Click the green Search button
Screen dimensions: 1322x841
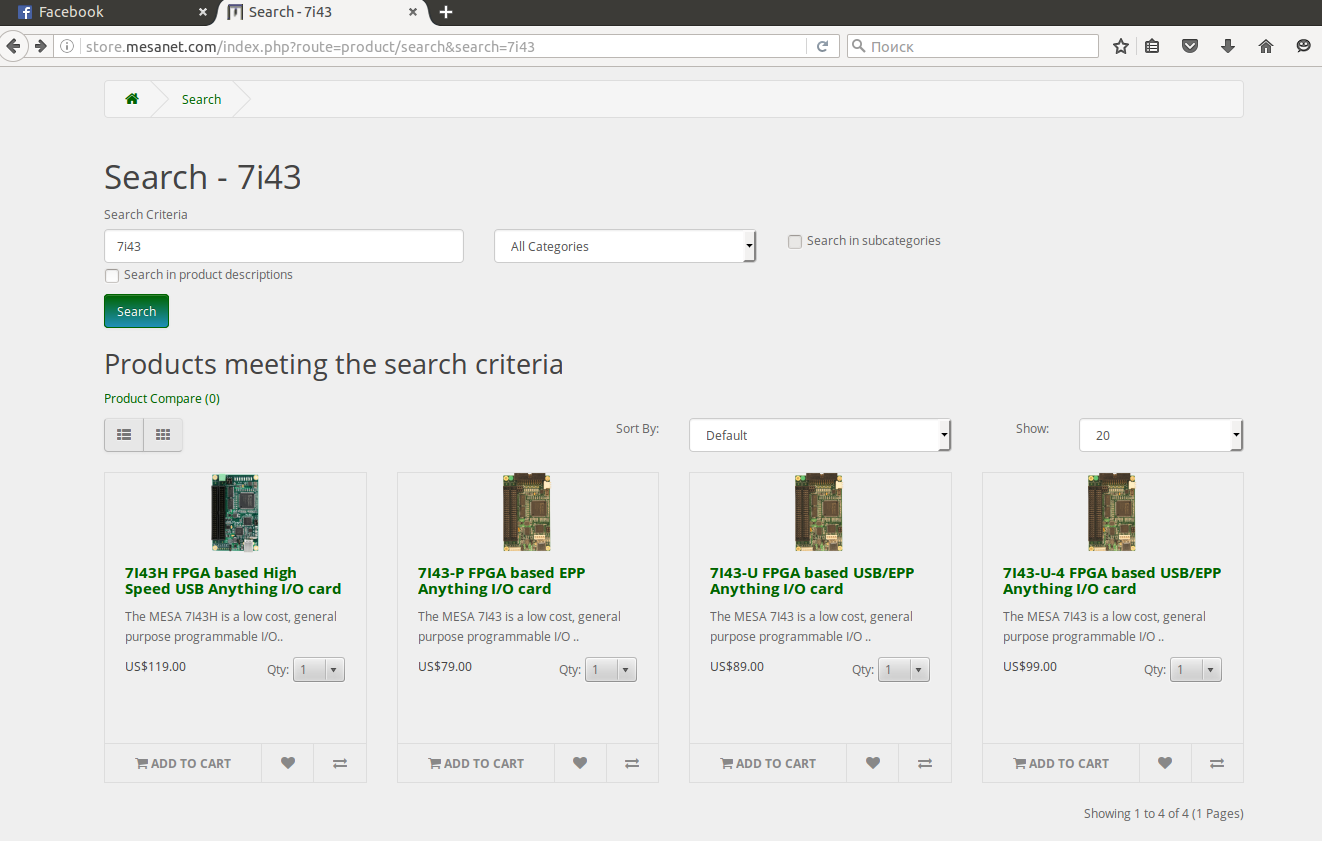(x=136, y=311)
